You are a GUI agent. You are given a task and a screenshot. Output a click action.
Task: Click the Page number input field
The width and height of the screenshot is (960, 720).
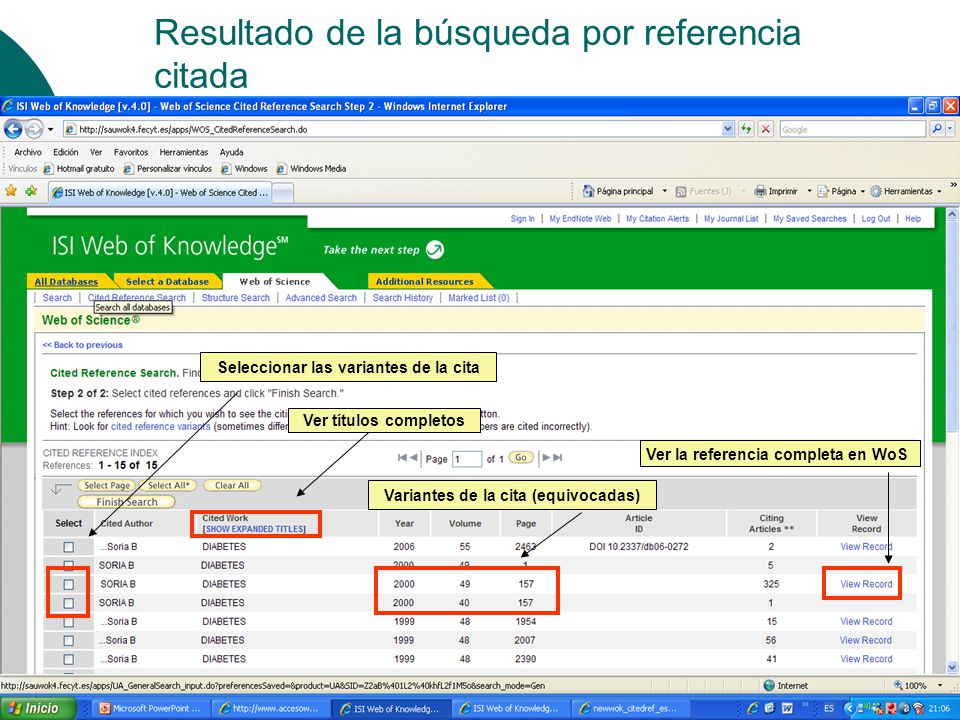tap(467, 459)
